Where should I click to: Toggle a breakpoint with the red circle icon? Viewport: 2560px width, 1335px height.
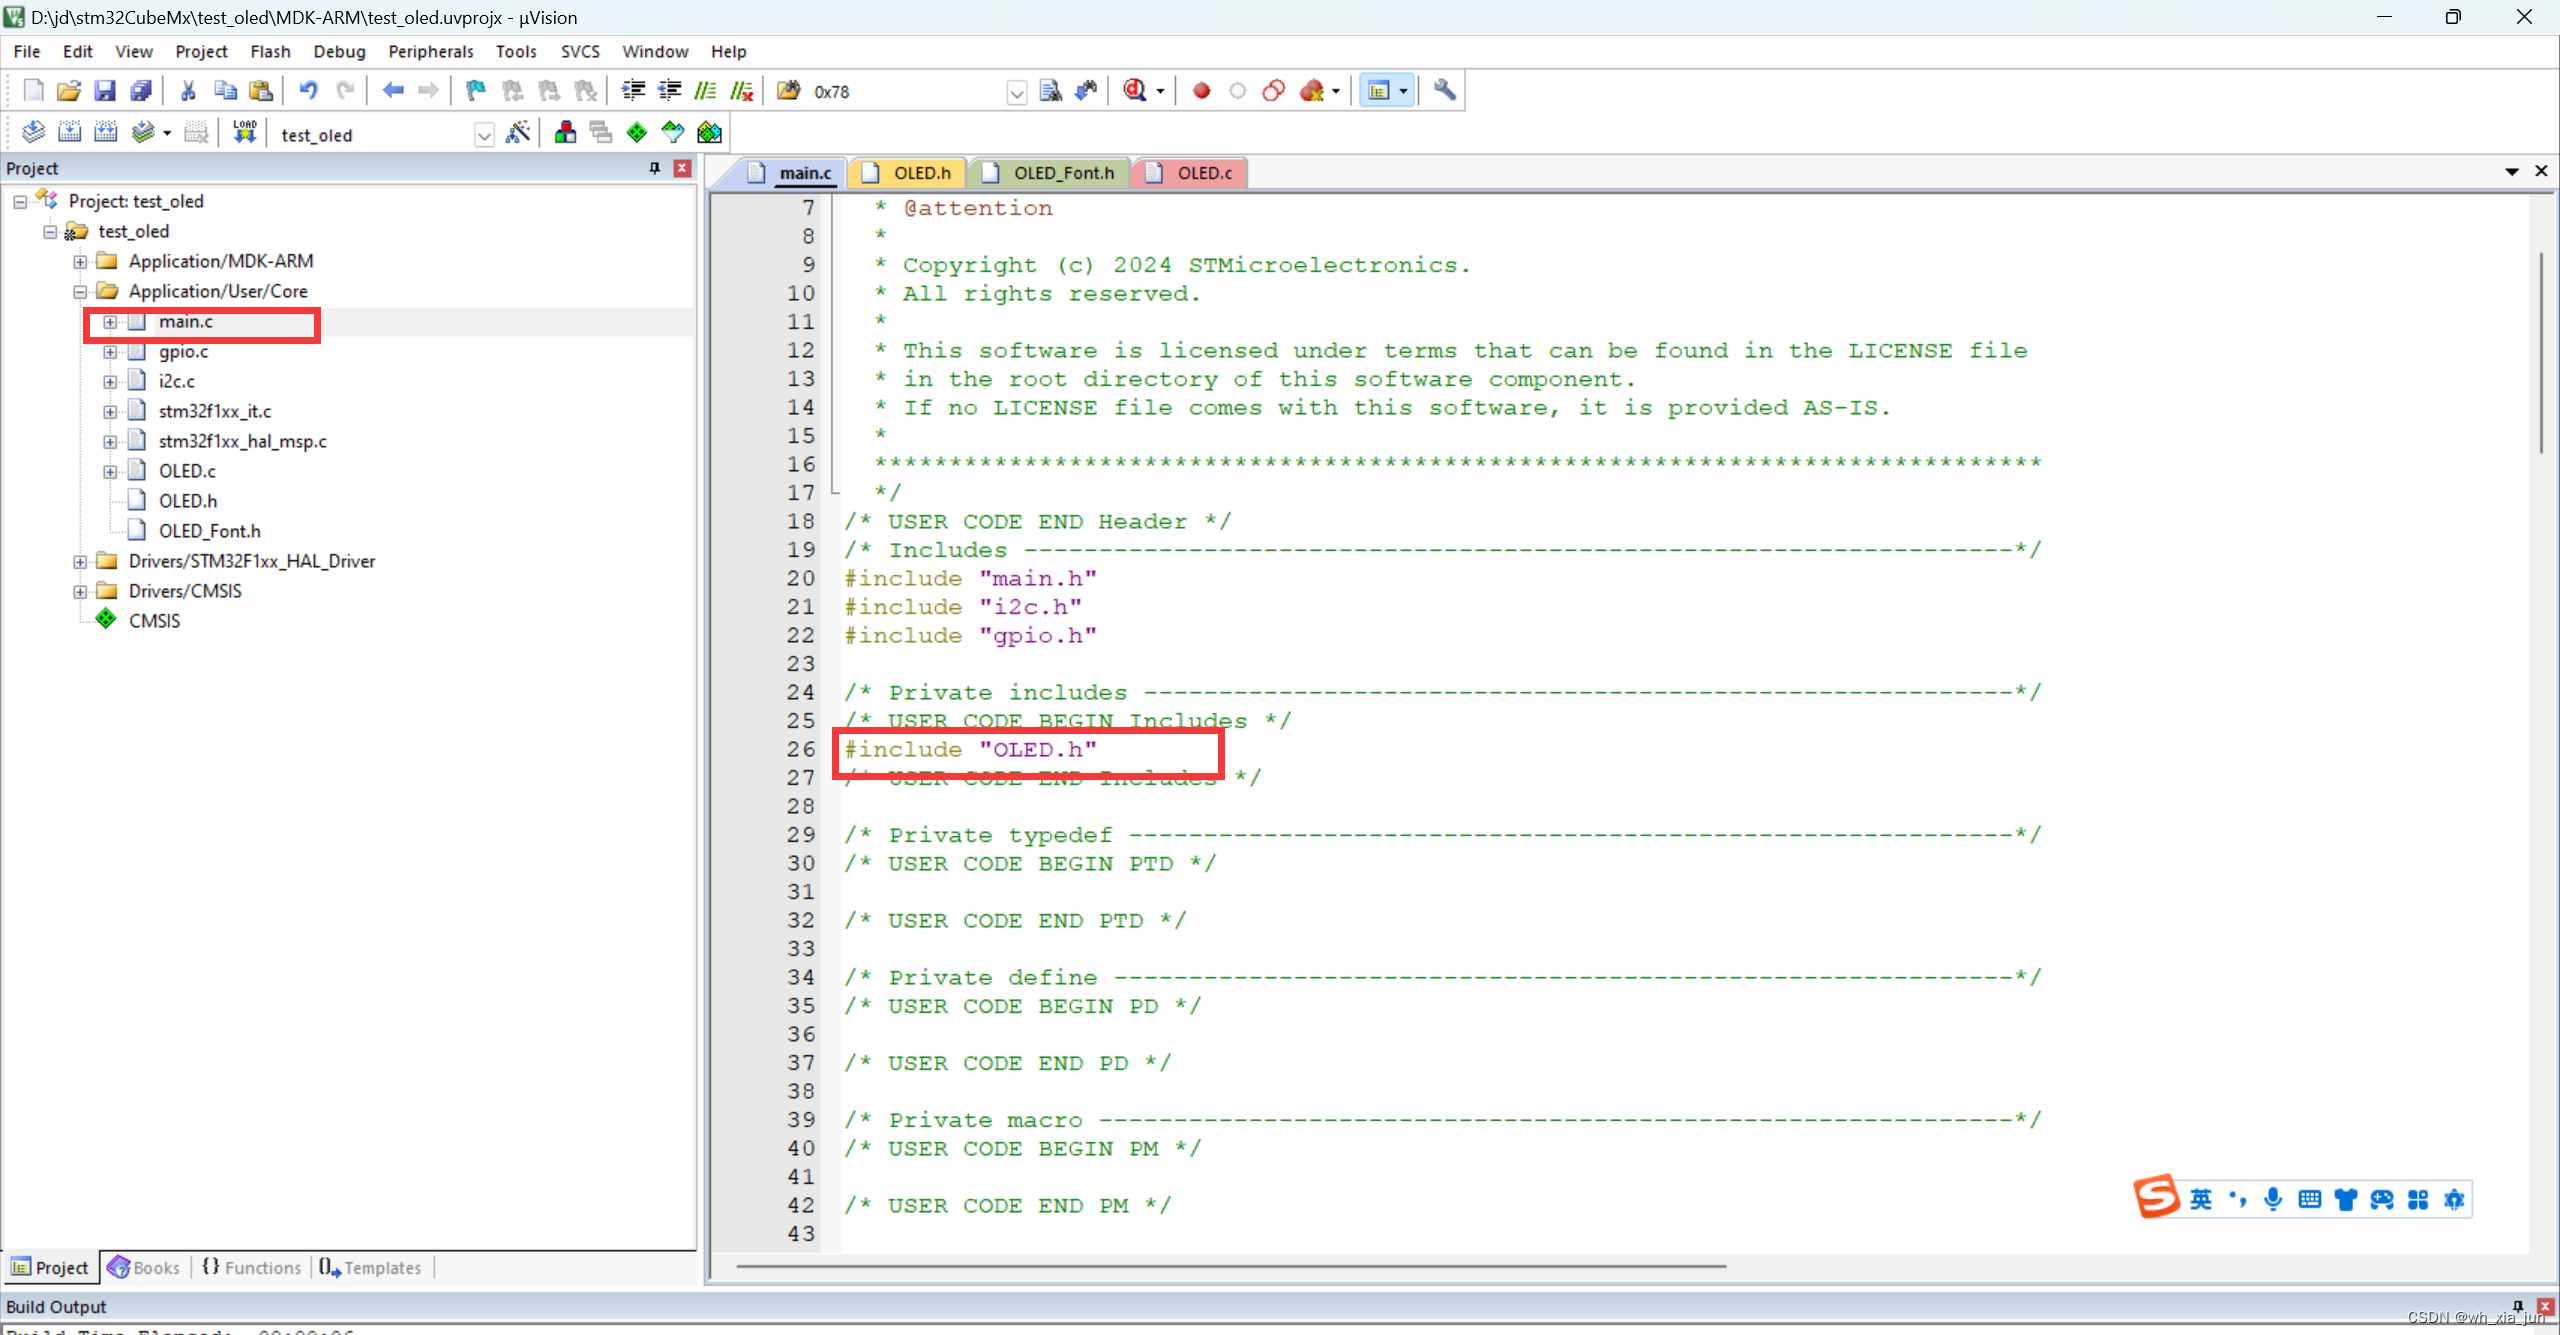[1201, 91]
